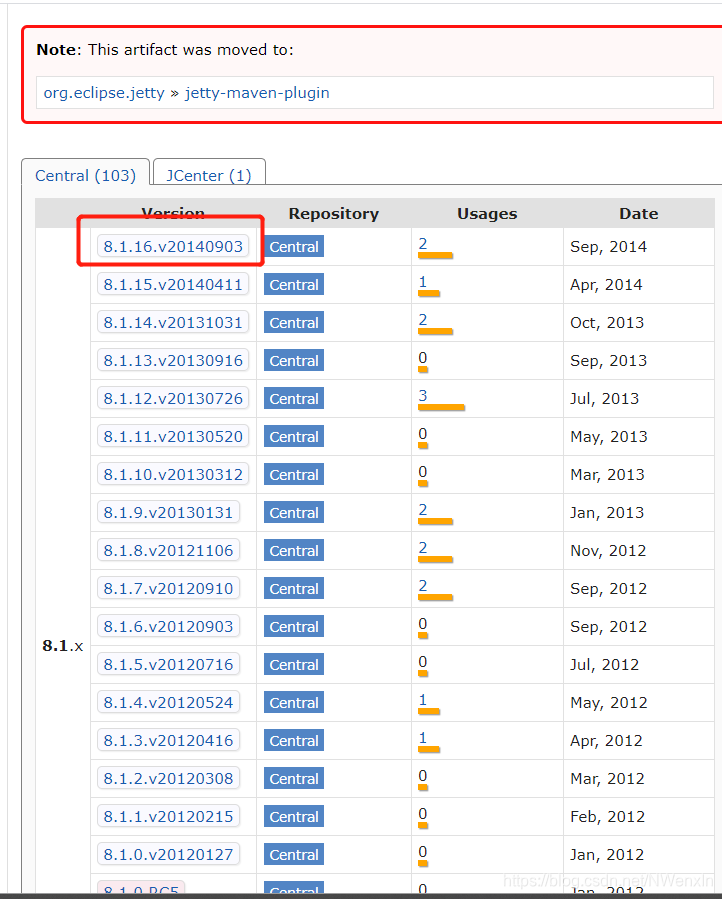Click Central badge in 8.1.2.v20120308 row
Screen dimensions: 722x899
294,778
